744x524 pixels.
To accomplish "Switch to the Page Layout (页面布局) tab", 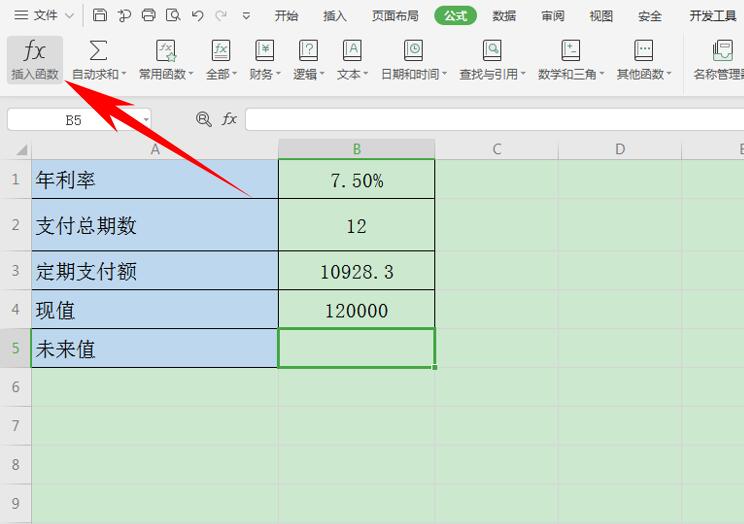I will [x=395, y=16].
